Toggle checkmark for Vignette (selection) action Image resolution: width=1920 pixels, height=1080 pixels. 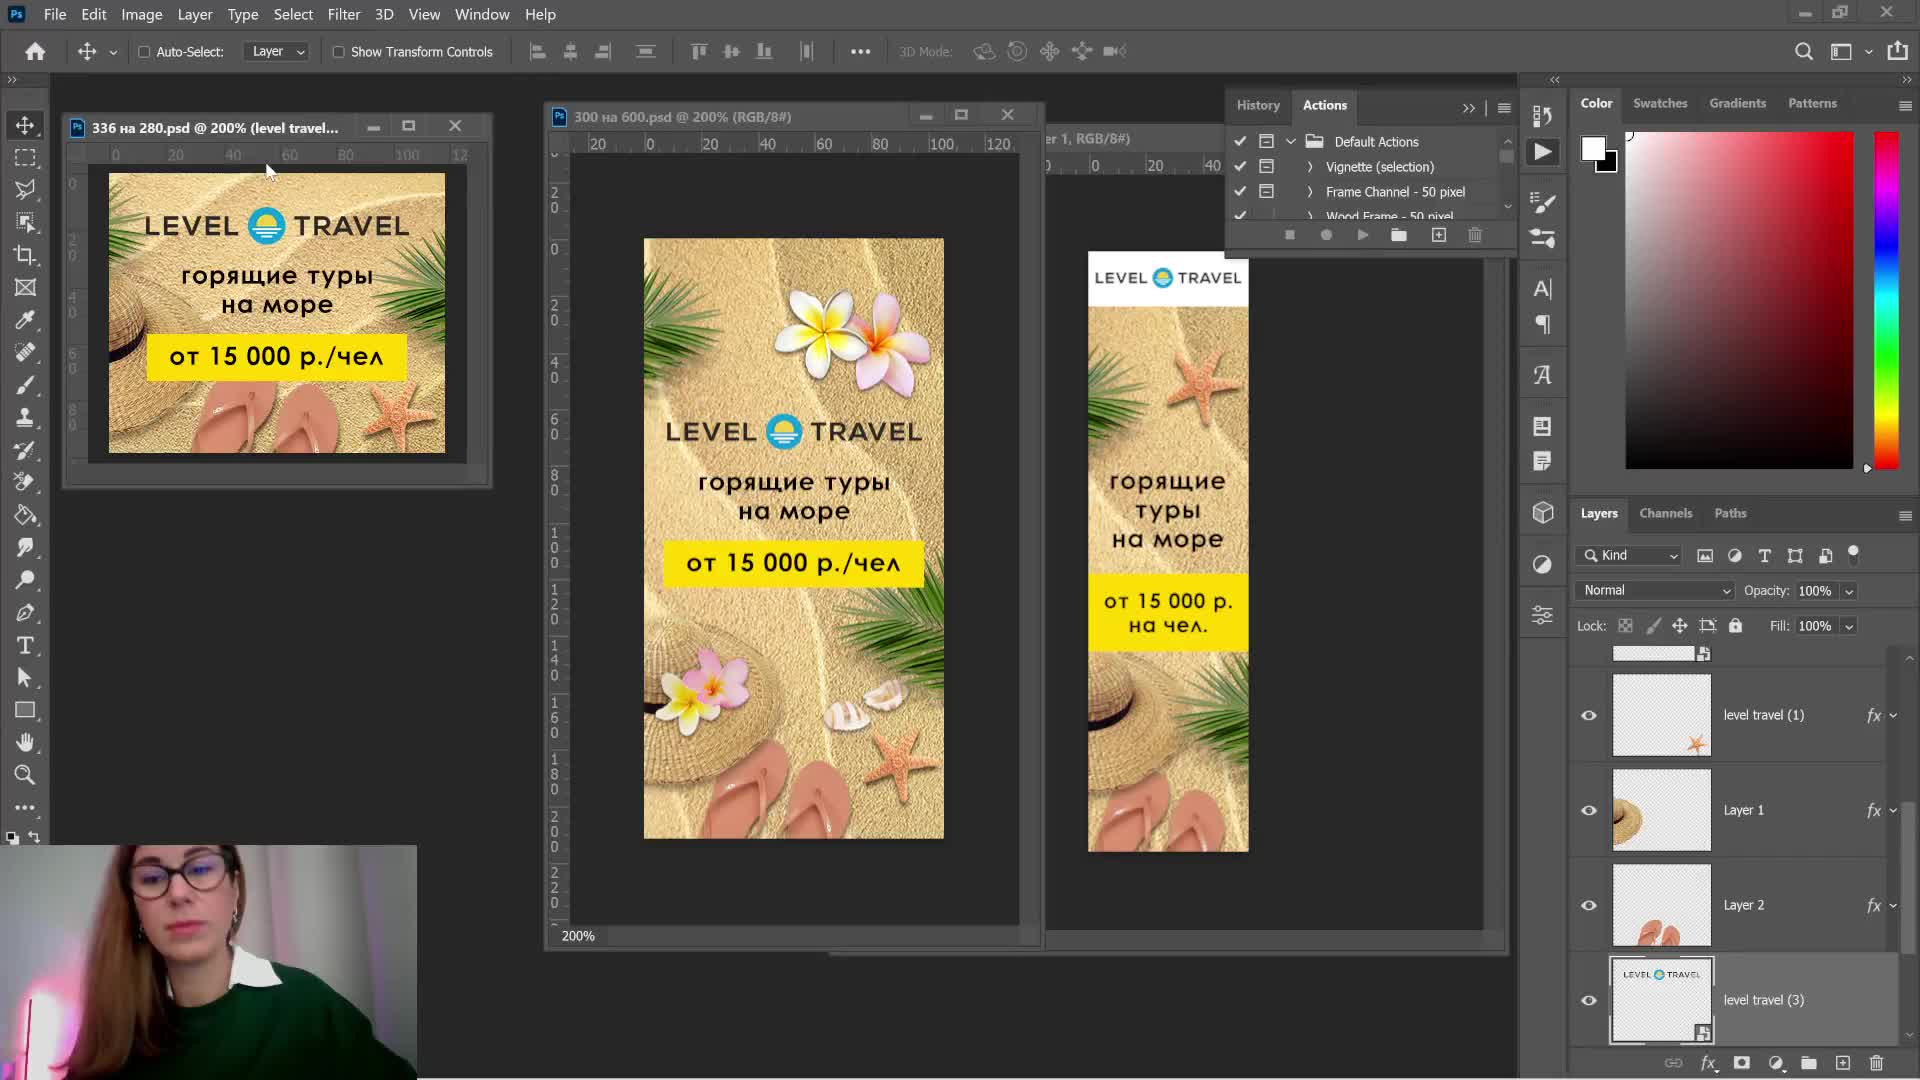pos(1240,166)
